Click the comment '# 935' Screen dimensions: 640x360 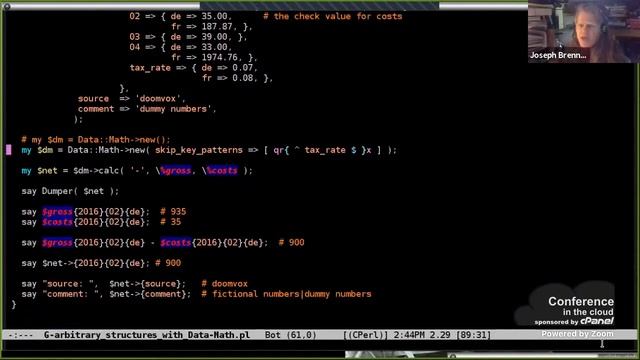173,211
